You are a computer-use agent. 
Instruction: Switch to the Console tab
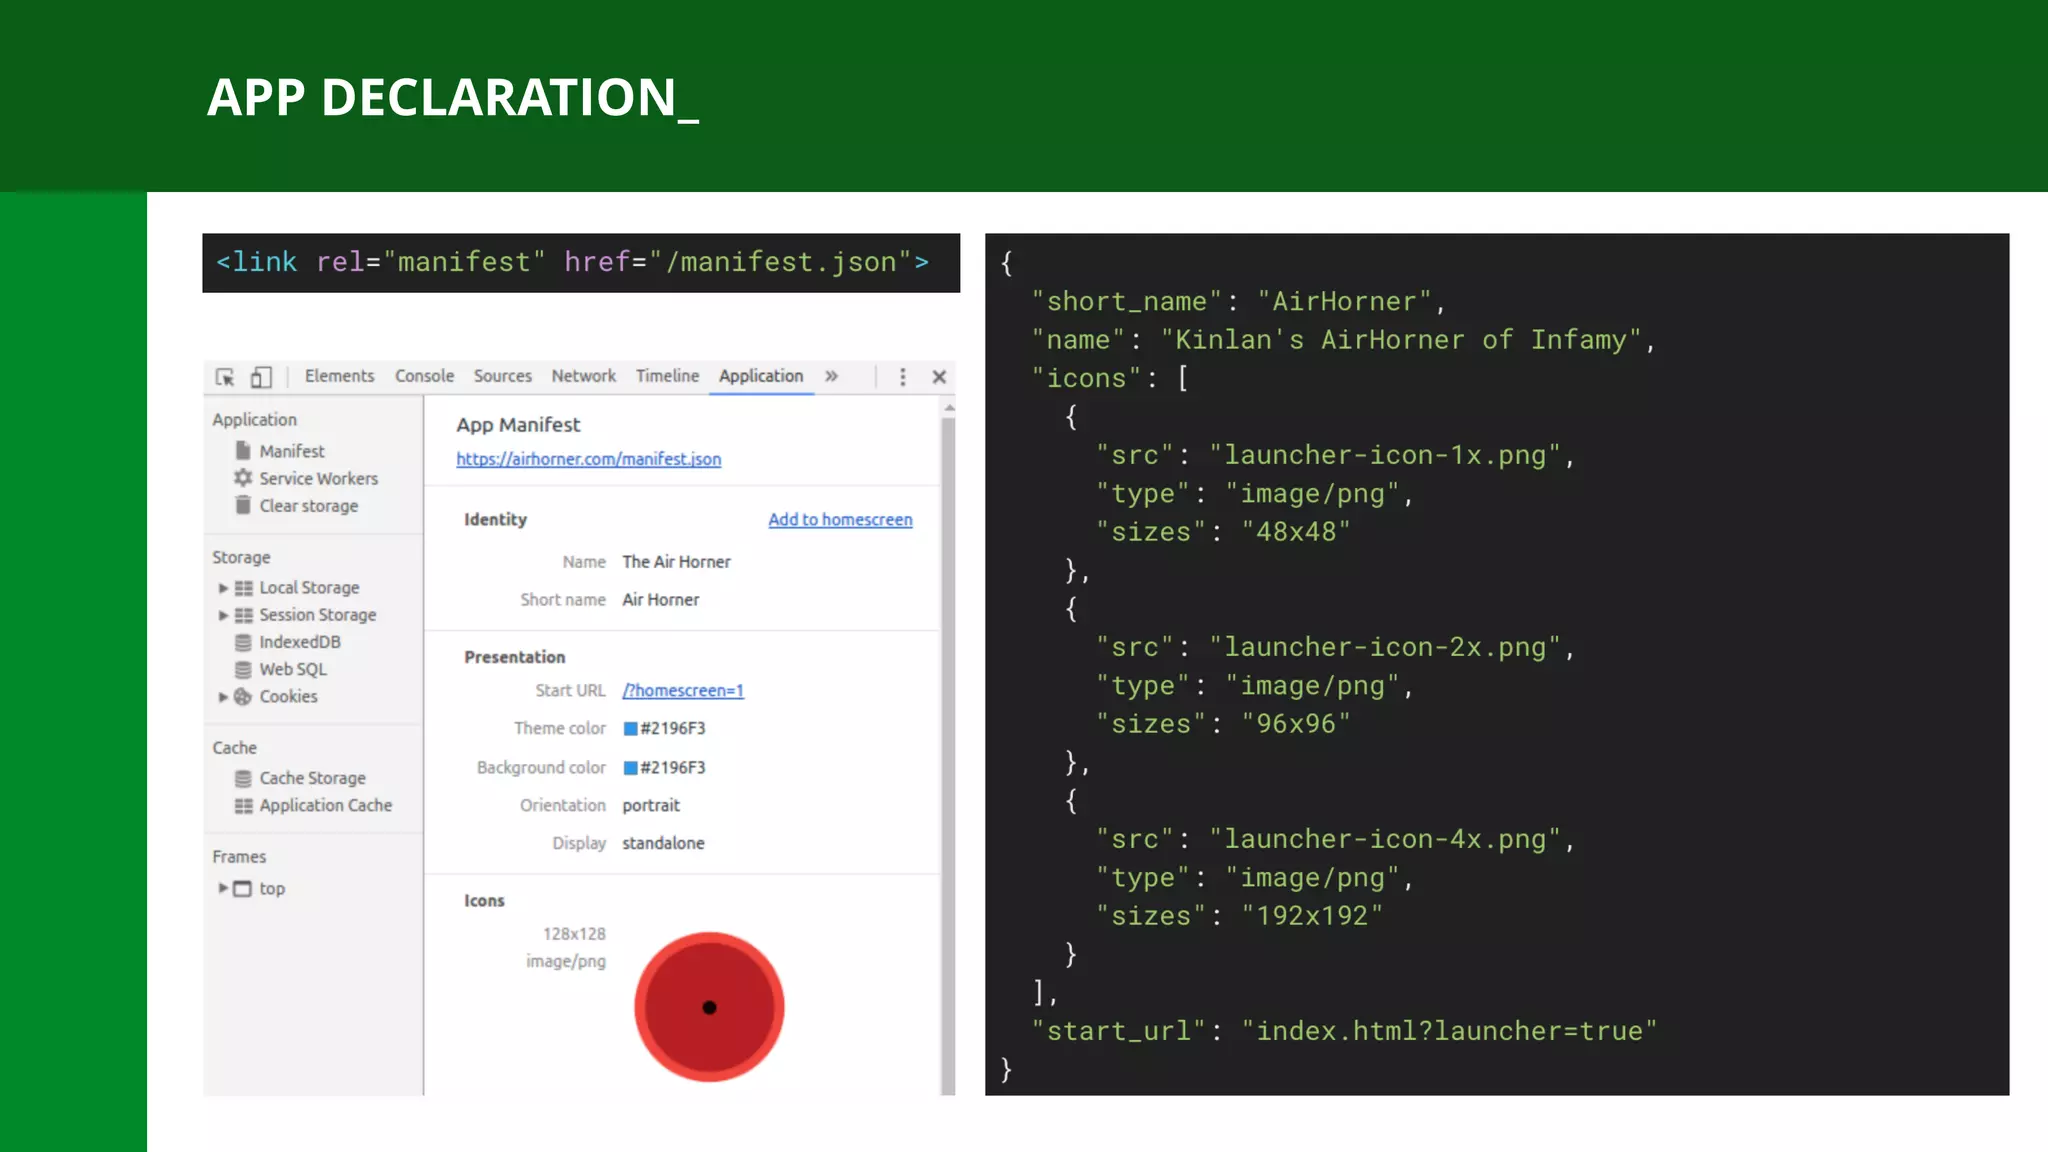[x=424, y=376]
